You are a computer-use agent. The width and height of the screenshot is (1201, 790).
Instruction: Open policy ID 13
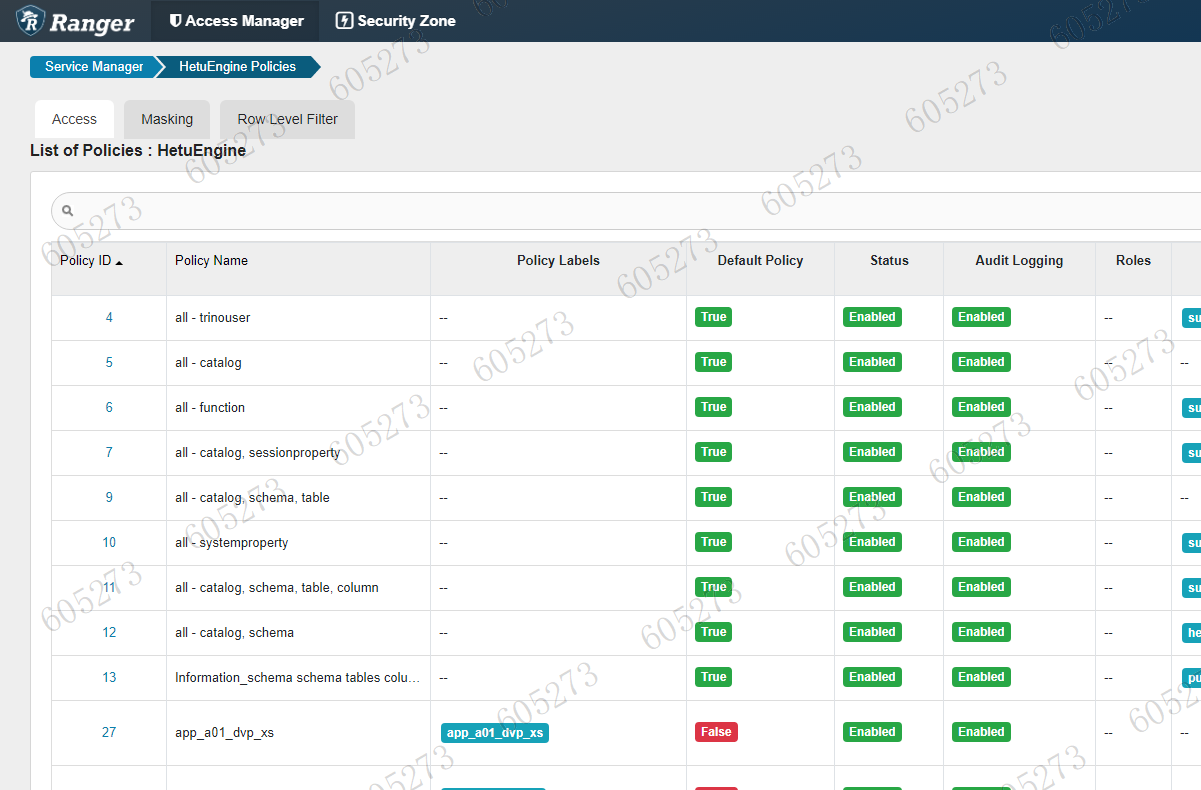coord(109,678)
